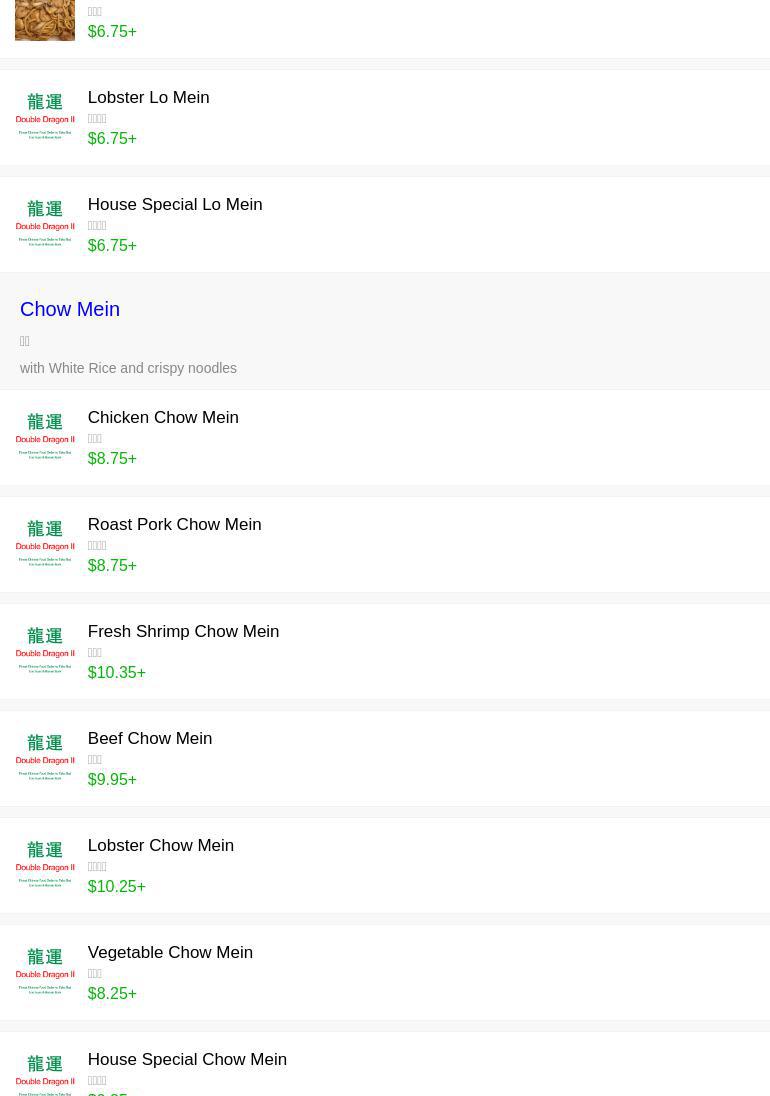Click the Roast Pork Chow Mein logo icon
770x1096 pixels.
(x=45, y=544)
